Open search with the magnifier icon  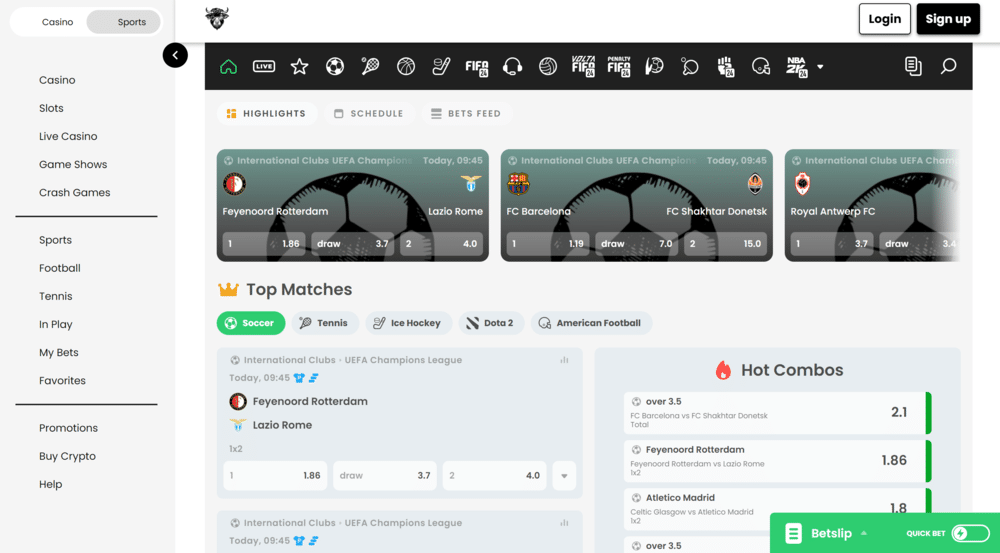click(x=948, y=66)
